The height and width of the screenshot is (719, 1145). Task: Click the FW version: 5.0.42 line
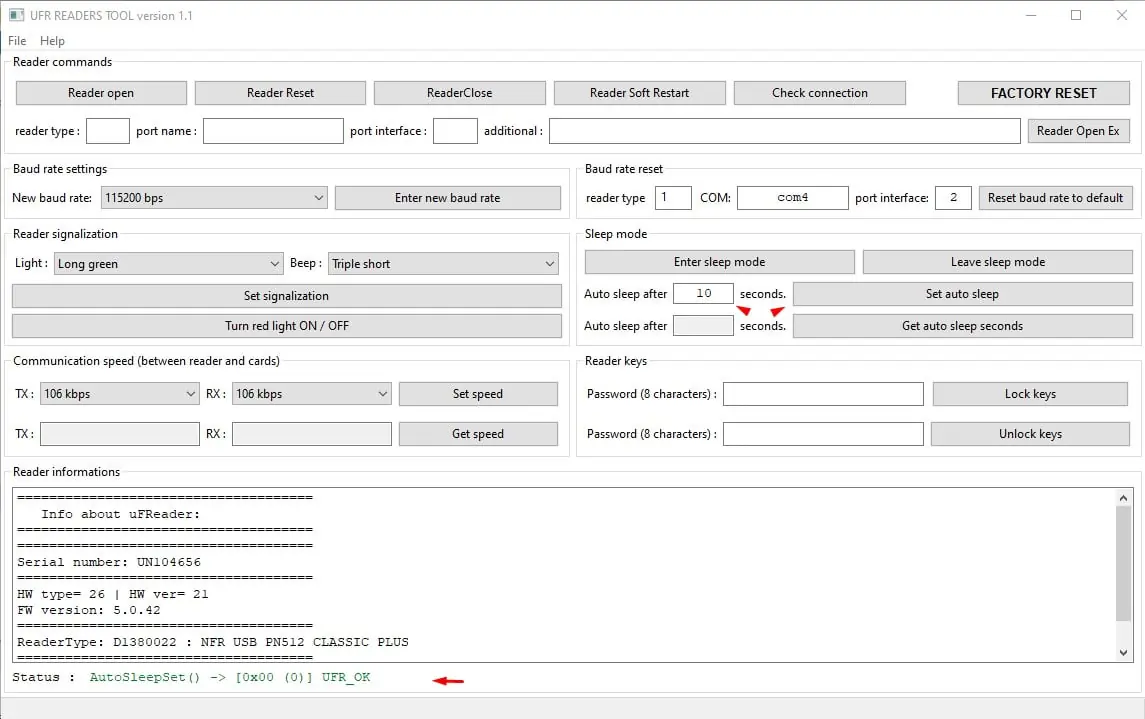pyautogui.click(x=88, y=610)
